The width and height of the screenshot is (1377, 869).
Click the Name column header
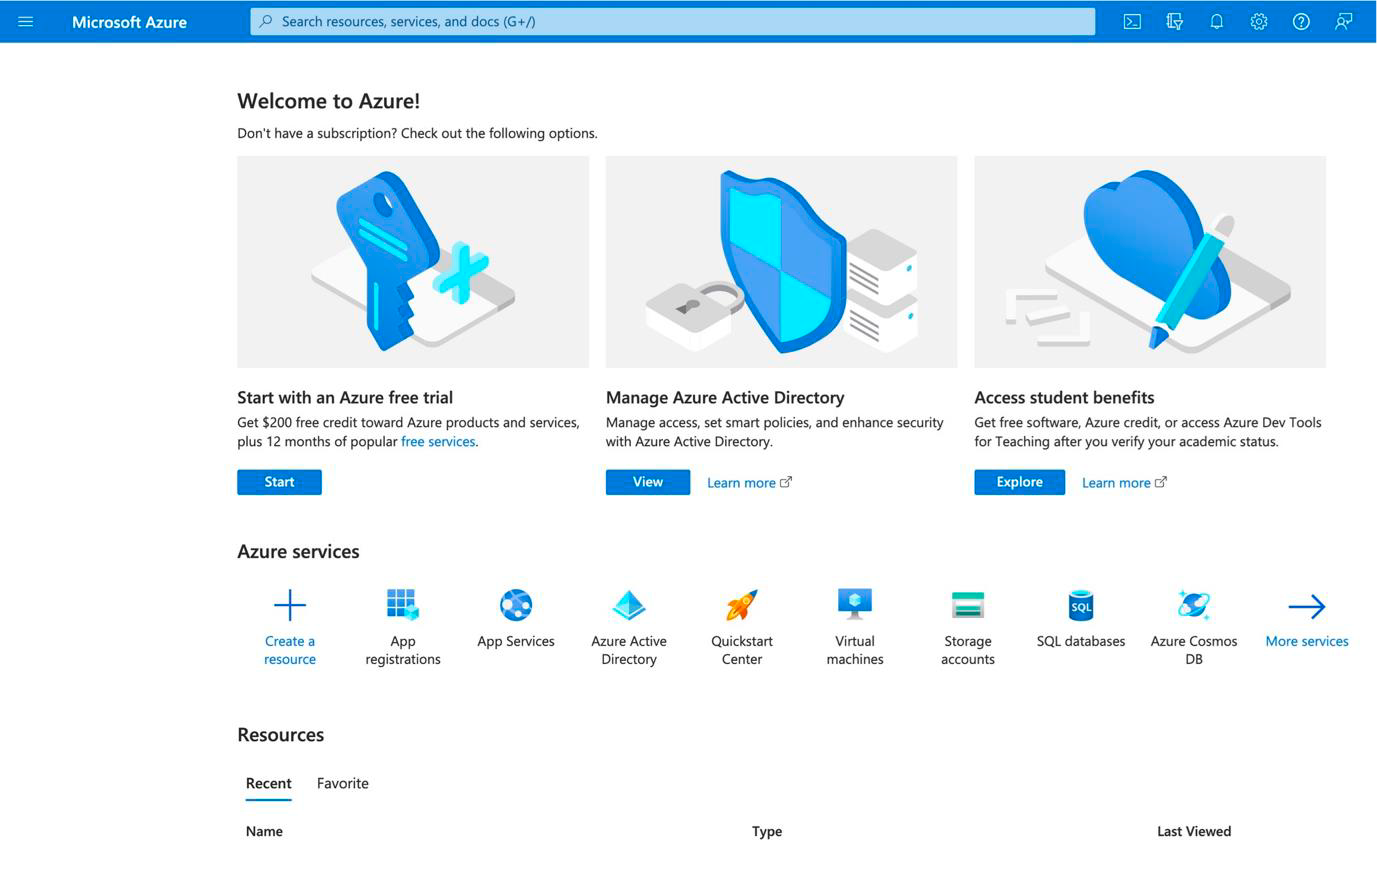pos(264,831)
